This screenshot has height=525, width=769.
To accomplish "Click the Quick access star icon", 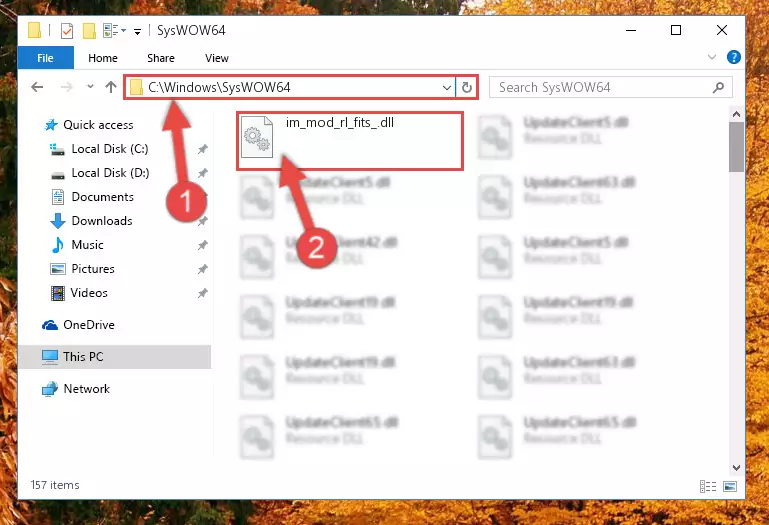I will (51, 125).
